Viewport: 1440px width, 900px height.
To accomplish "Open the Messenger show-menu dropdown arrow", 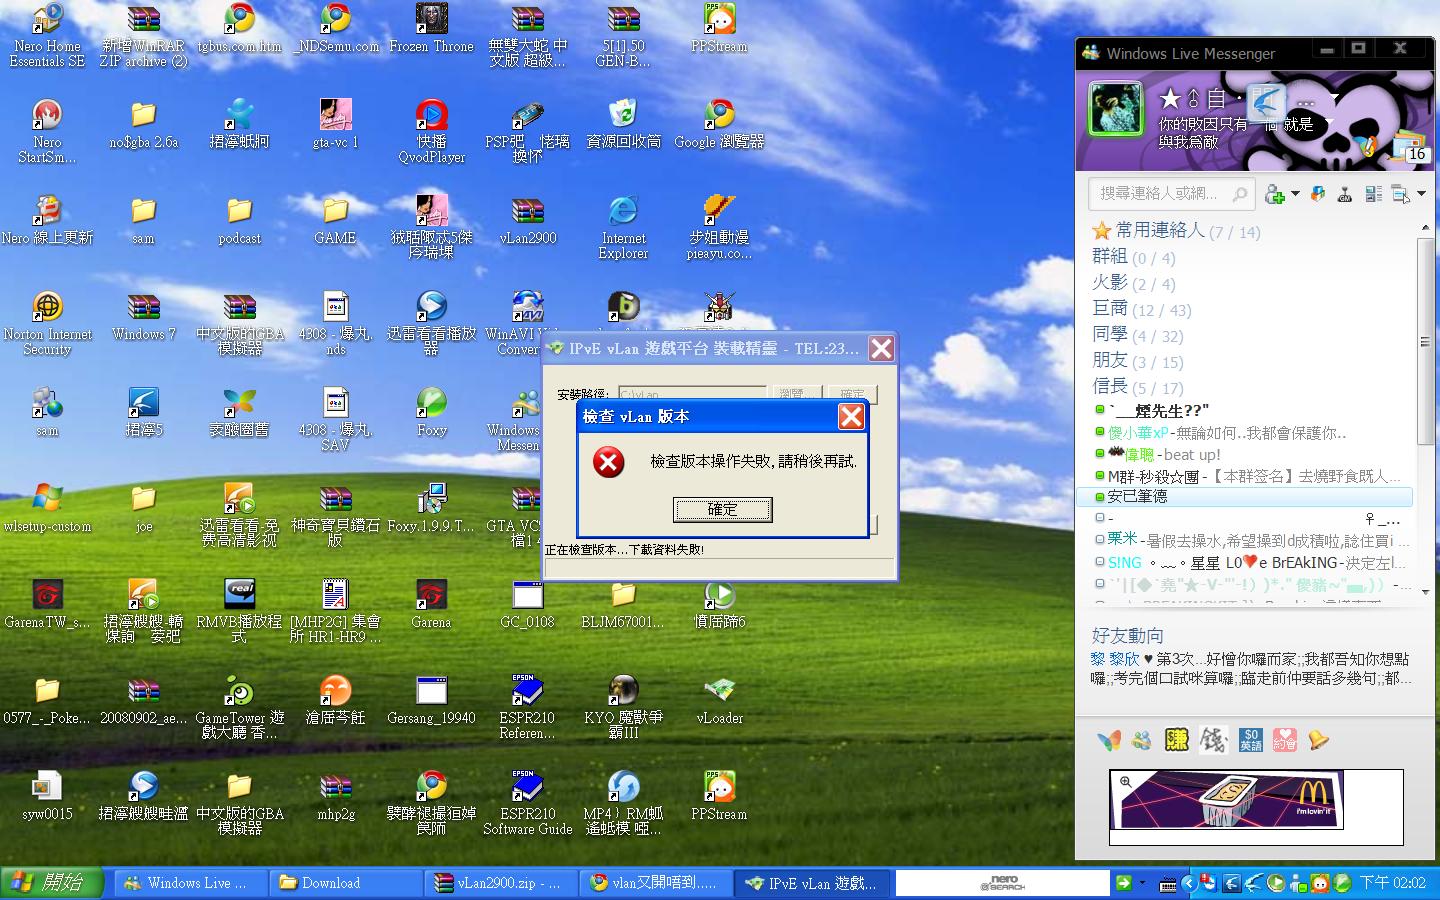I will 1421,194.
